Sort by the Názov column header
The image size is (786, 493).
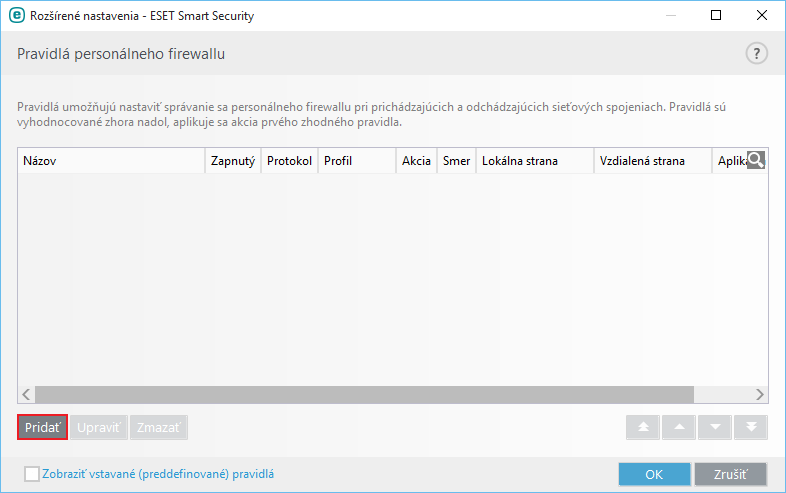pos(110,161)
